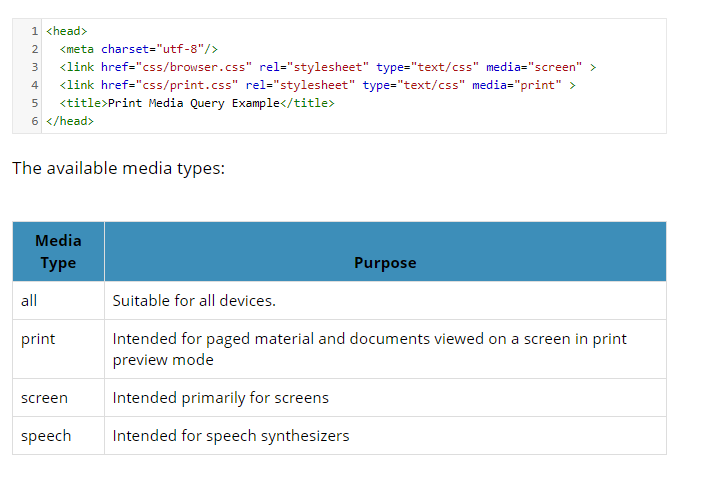Click line number 3 in code gutter
The image size is (701, 479).
click(34, 67)
